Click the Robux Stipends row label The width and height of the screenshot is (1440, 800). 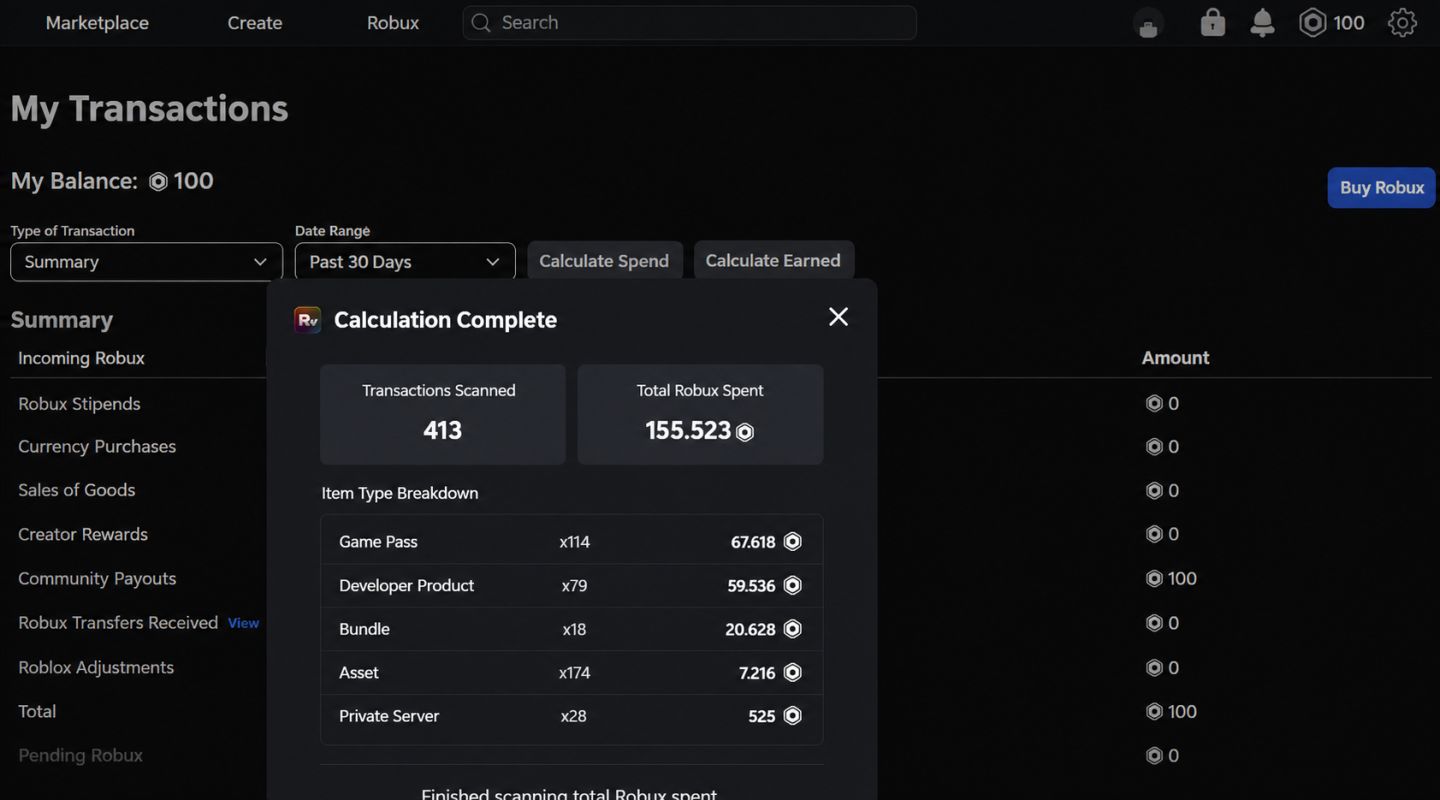(x=79, y=404)
